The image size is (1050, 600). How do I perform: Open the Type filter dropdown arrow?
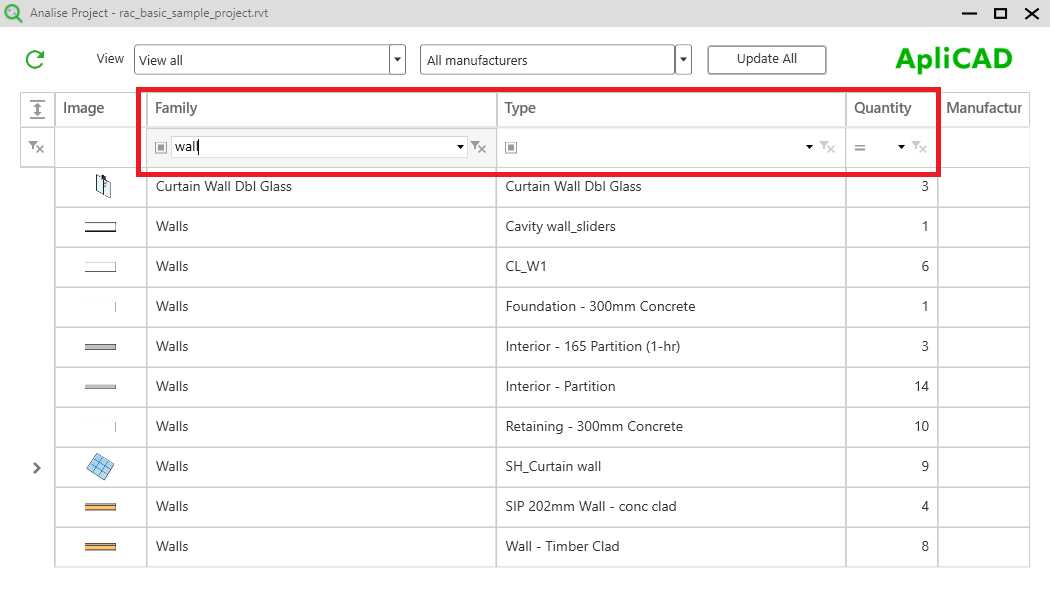808,147
